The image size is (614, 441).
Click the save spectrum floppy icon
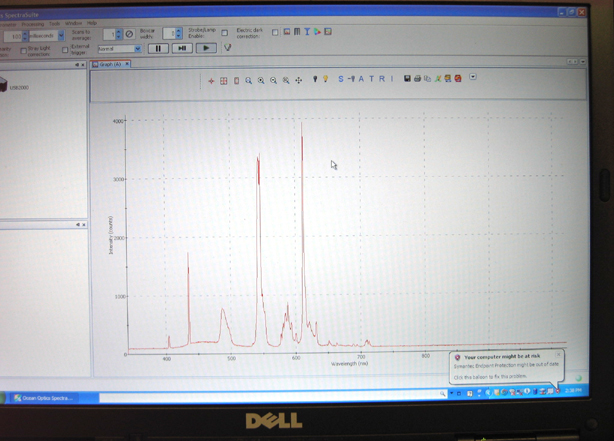(407, 79)
